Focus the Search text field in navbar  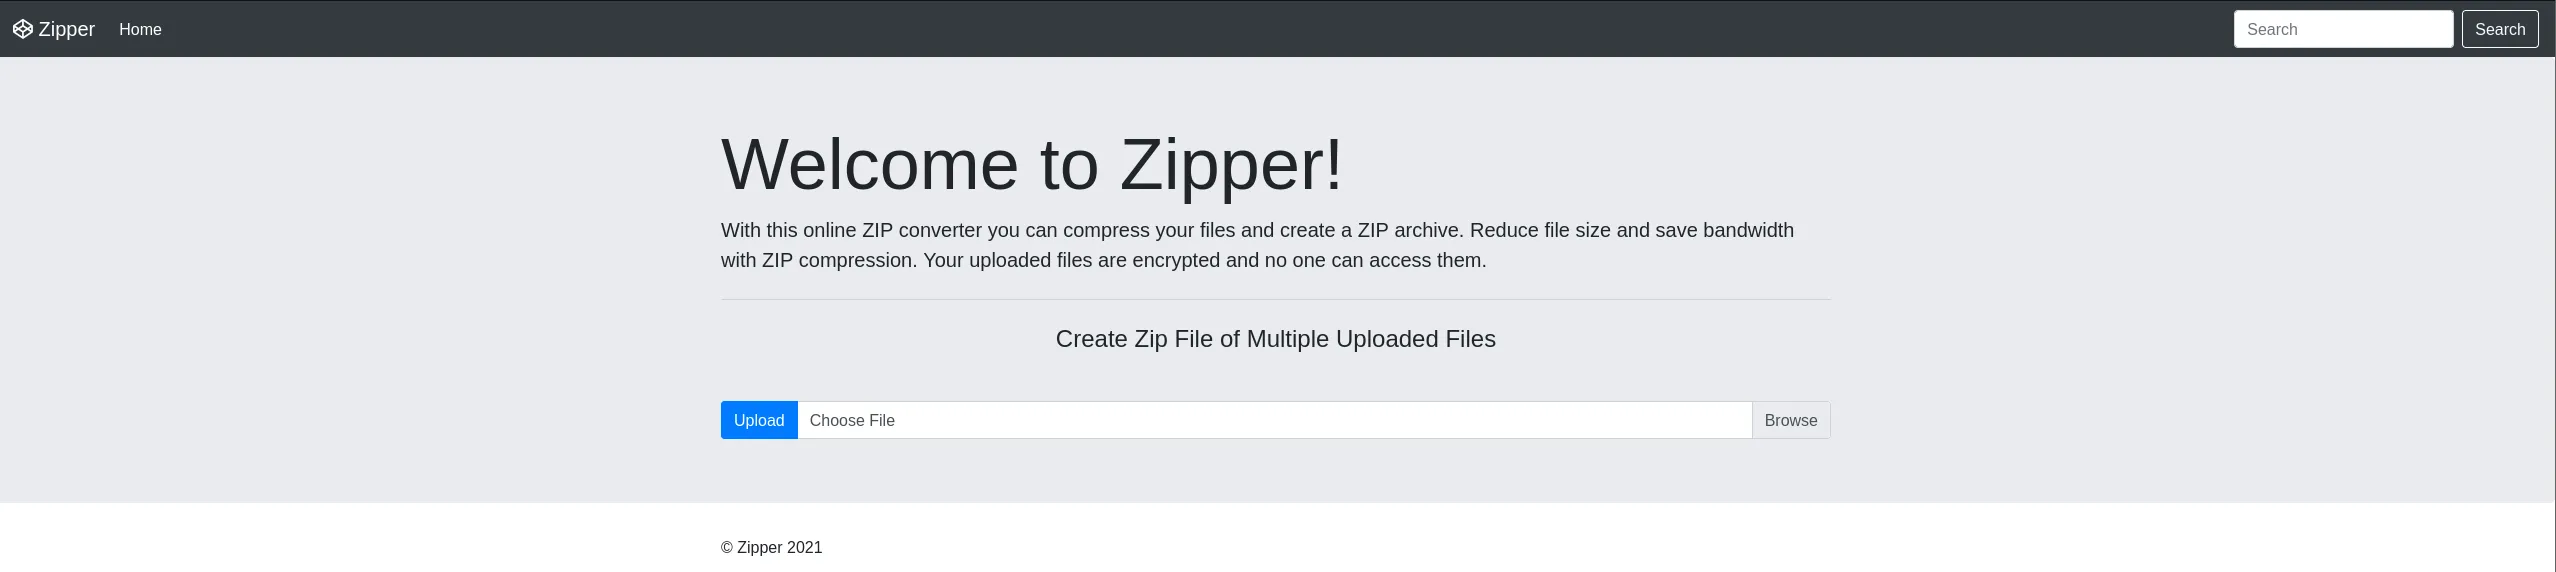2343,29
